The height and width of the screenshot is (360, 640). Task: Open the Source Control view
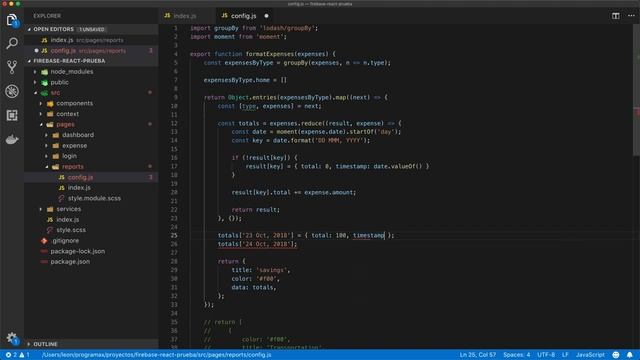[x=12, y=67]
